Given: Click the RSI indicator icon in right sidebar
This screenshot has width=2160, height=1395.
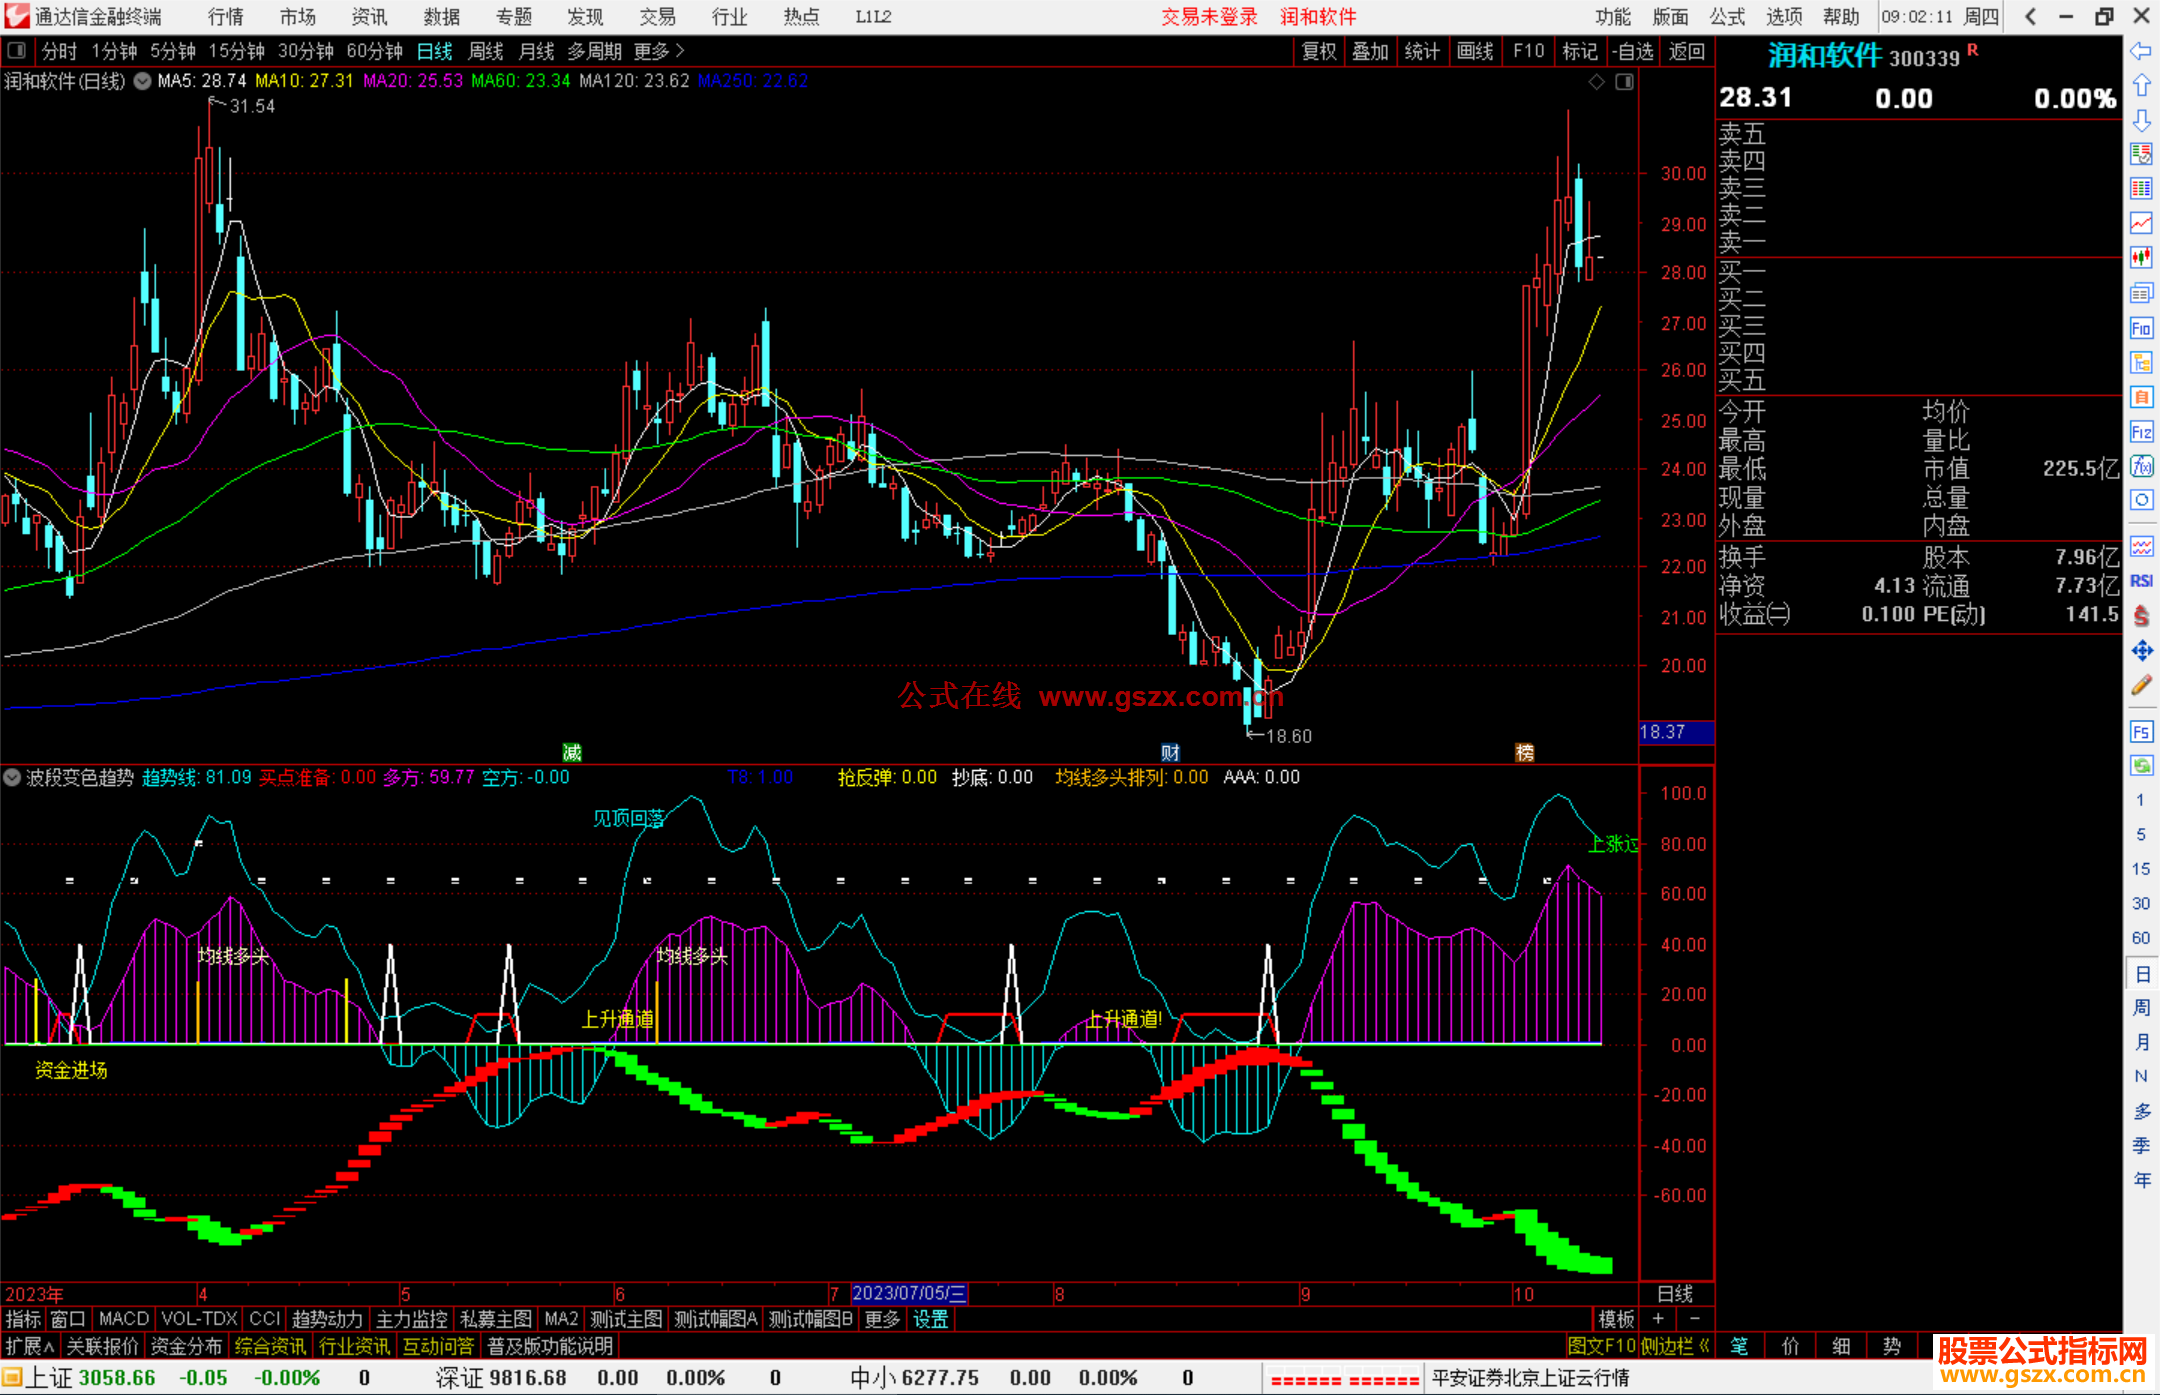Looking at the screenshot, I should tap(2141, 581).
